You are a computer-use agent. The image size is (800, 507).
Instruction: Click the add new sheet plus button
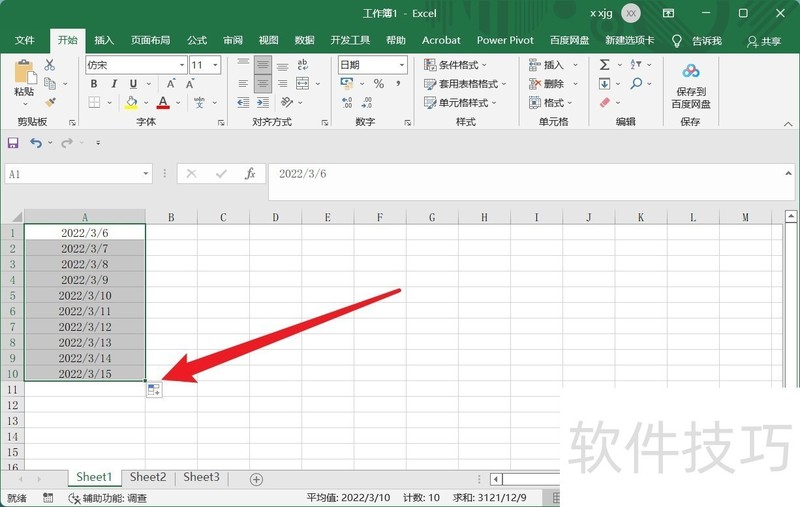coord(256,479)
